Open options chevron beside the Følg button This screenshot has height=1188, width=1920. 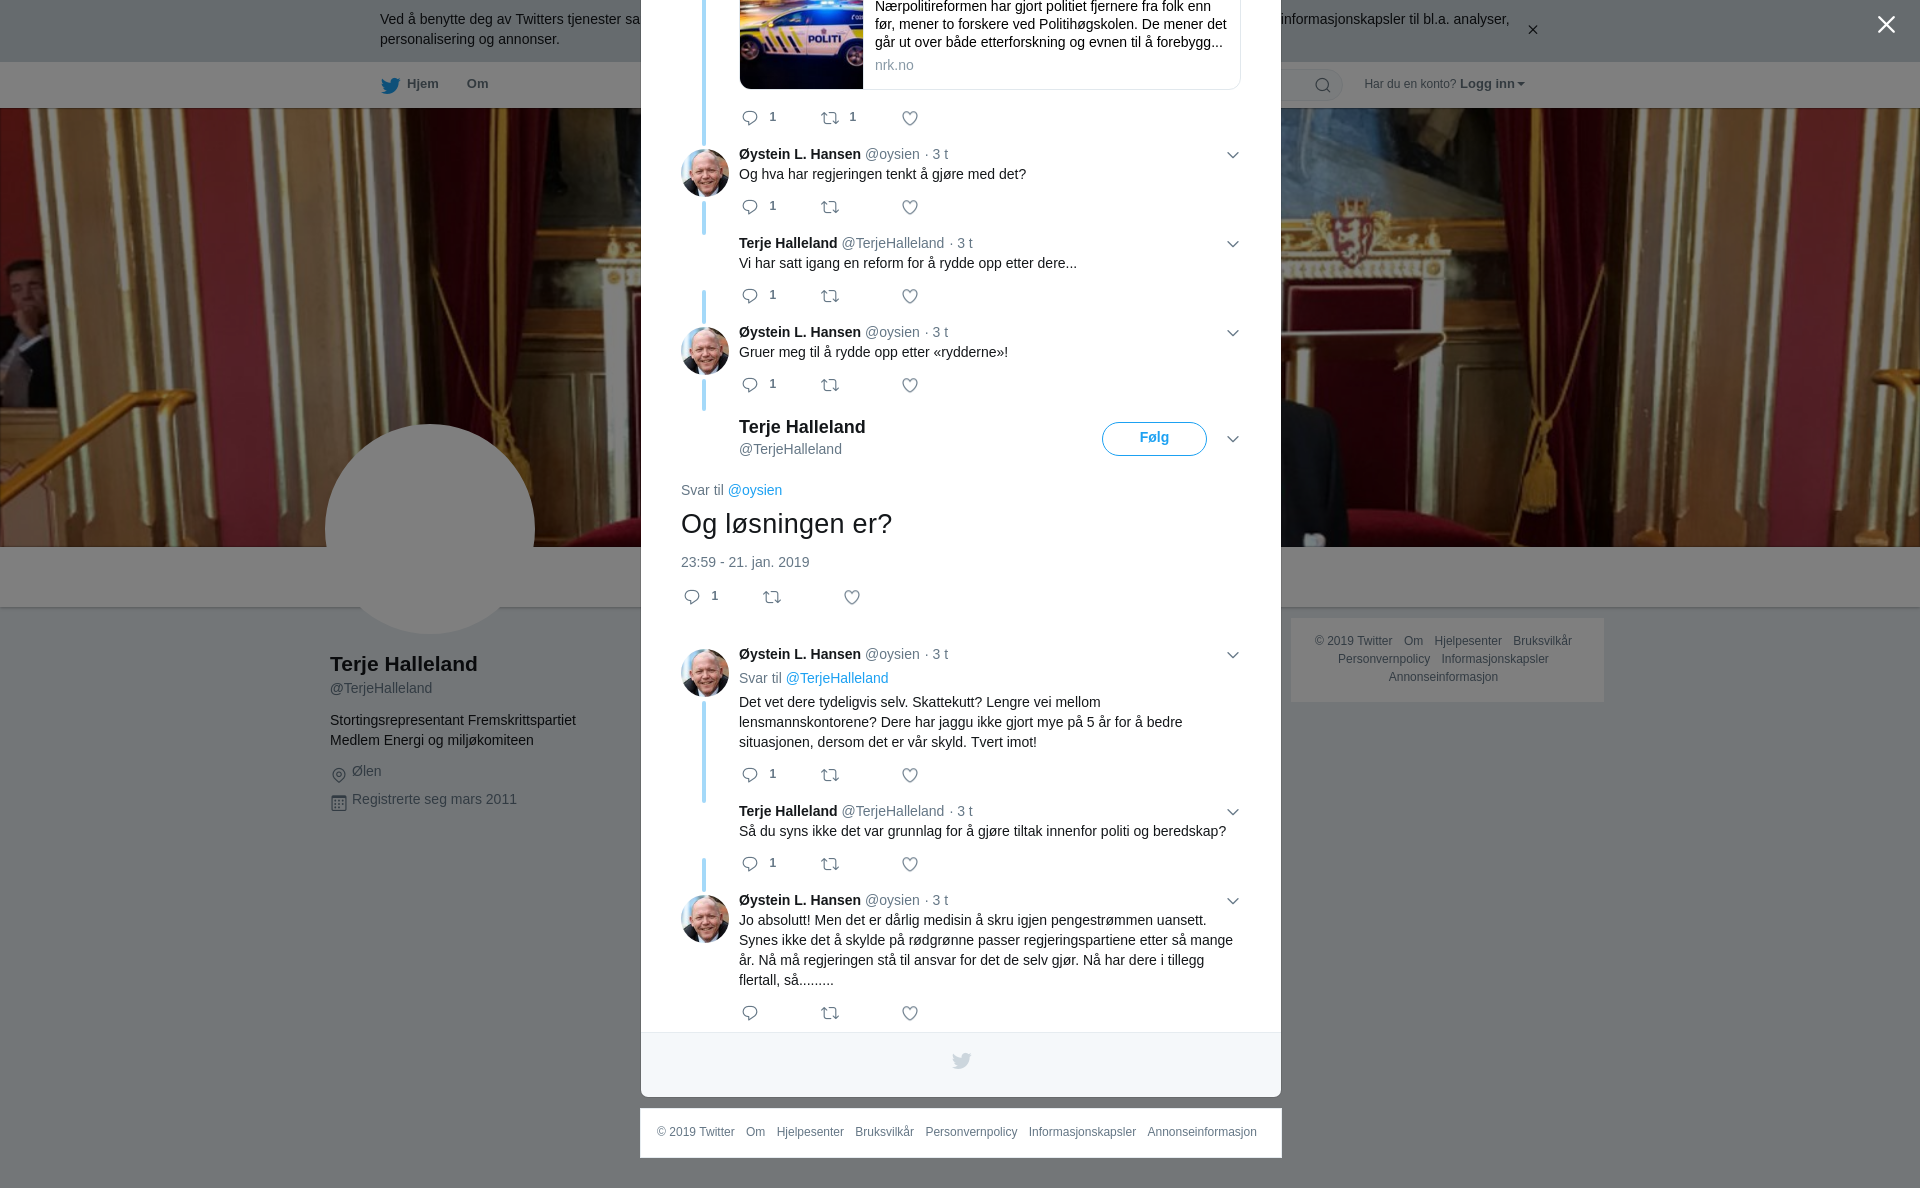pos(1233,440)
